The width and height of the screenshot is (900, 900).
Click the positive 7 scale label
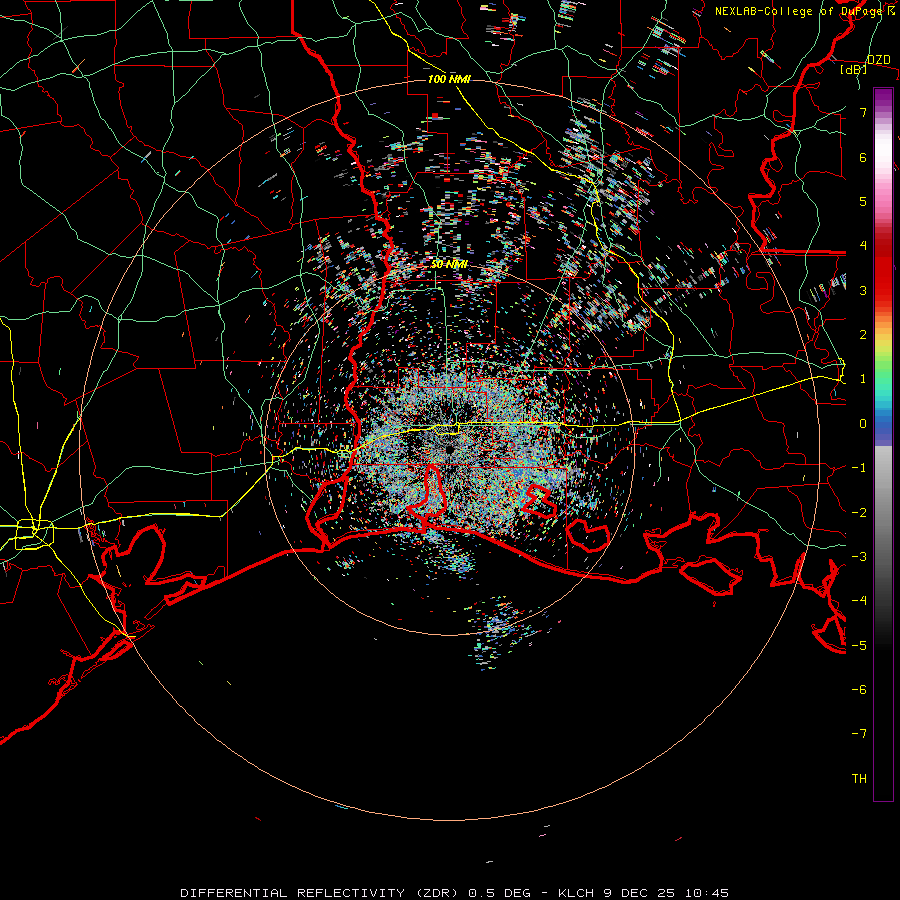(863, 112)
